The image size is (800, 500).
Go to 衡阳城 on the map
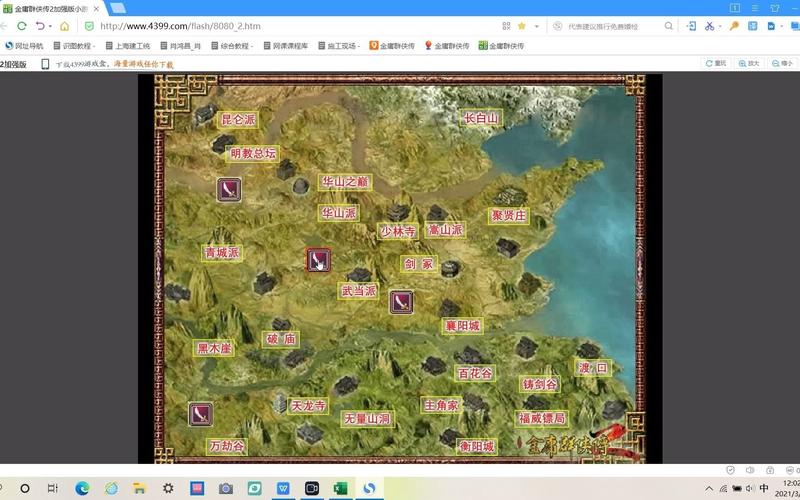477,446
